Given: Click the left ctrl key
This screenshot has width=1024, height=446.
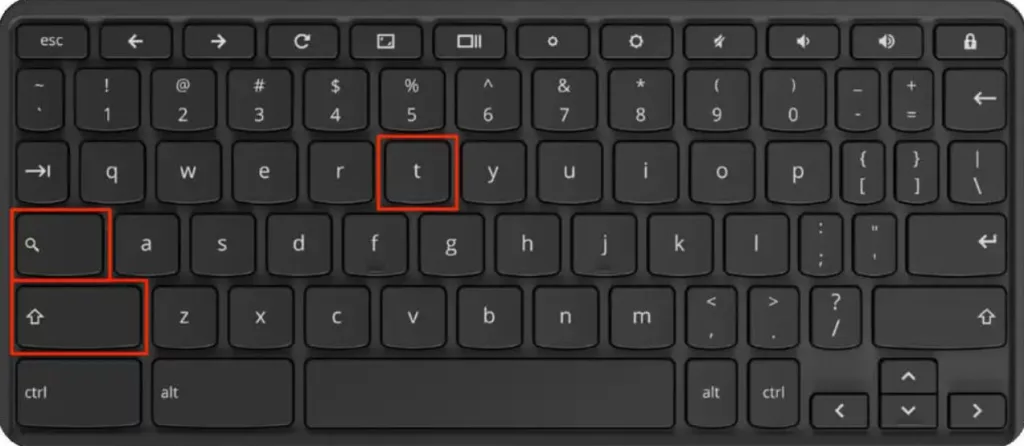Looking at the screenshot, I should click(79, 393).
